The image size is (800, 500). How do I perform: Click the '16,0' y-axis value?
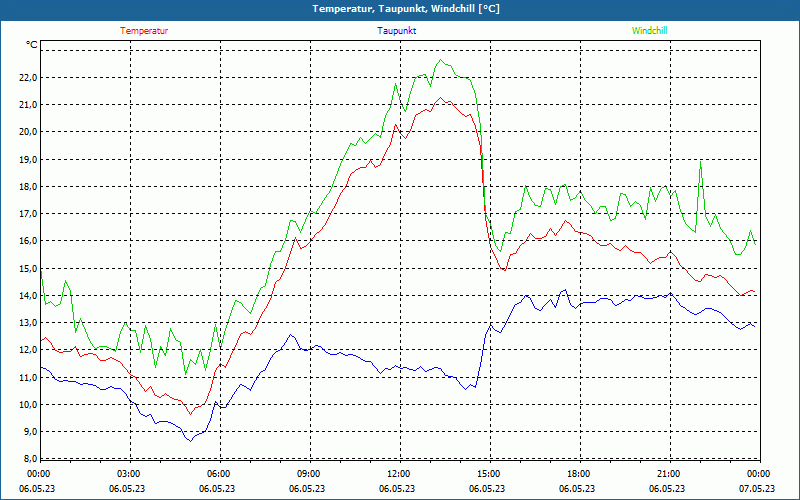pos(29,241)
